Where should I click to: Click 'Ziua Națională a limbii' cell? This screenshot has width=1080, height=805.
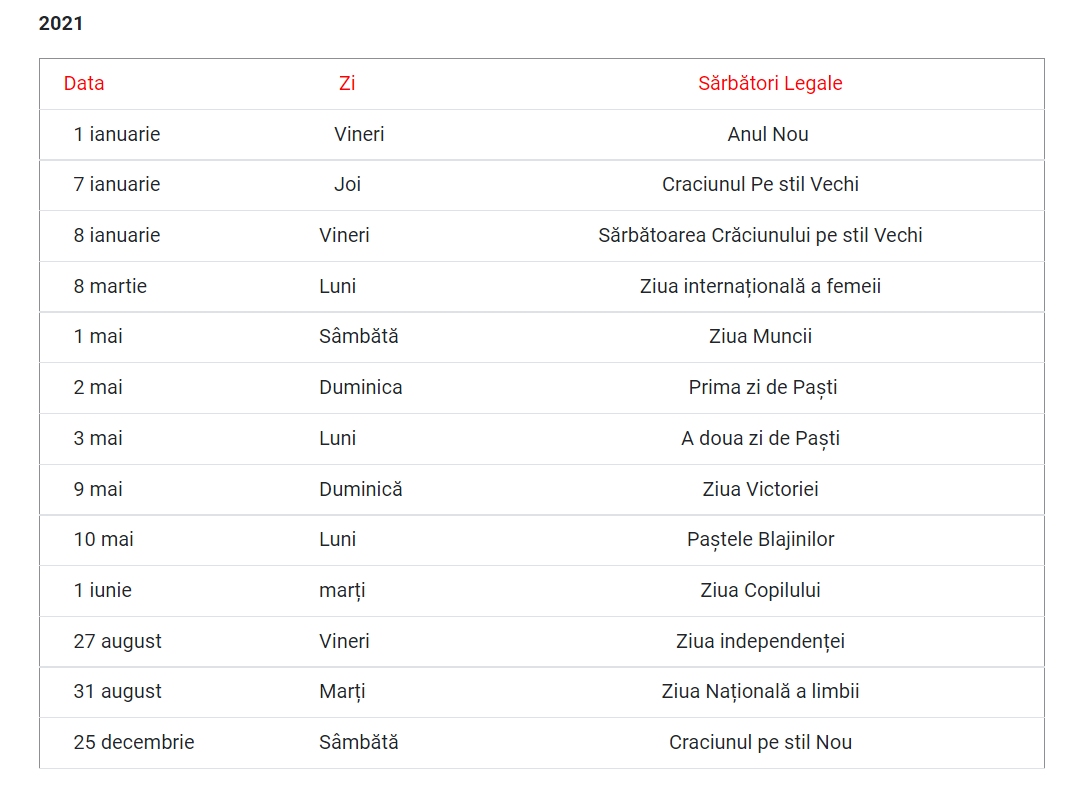(x=760, y=692)
